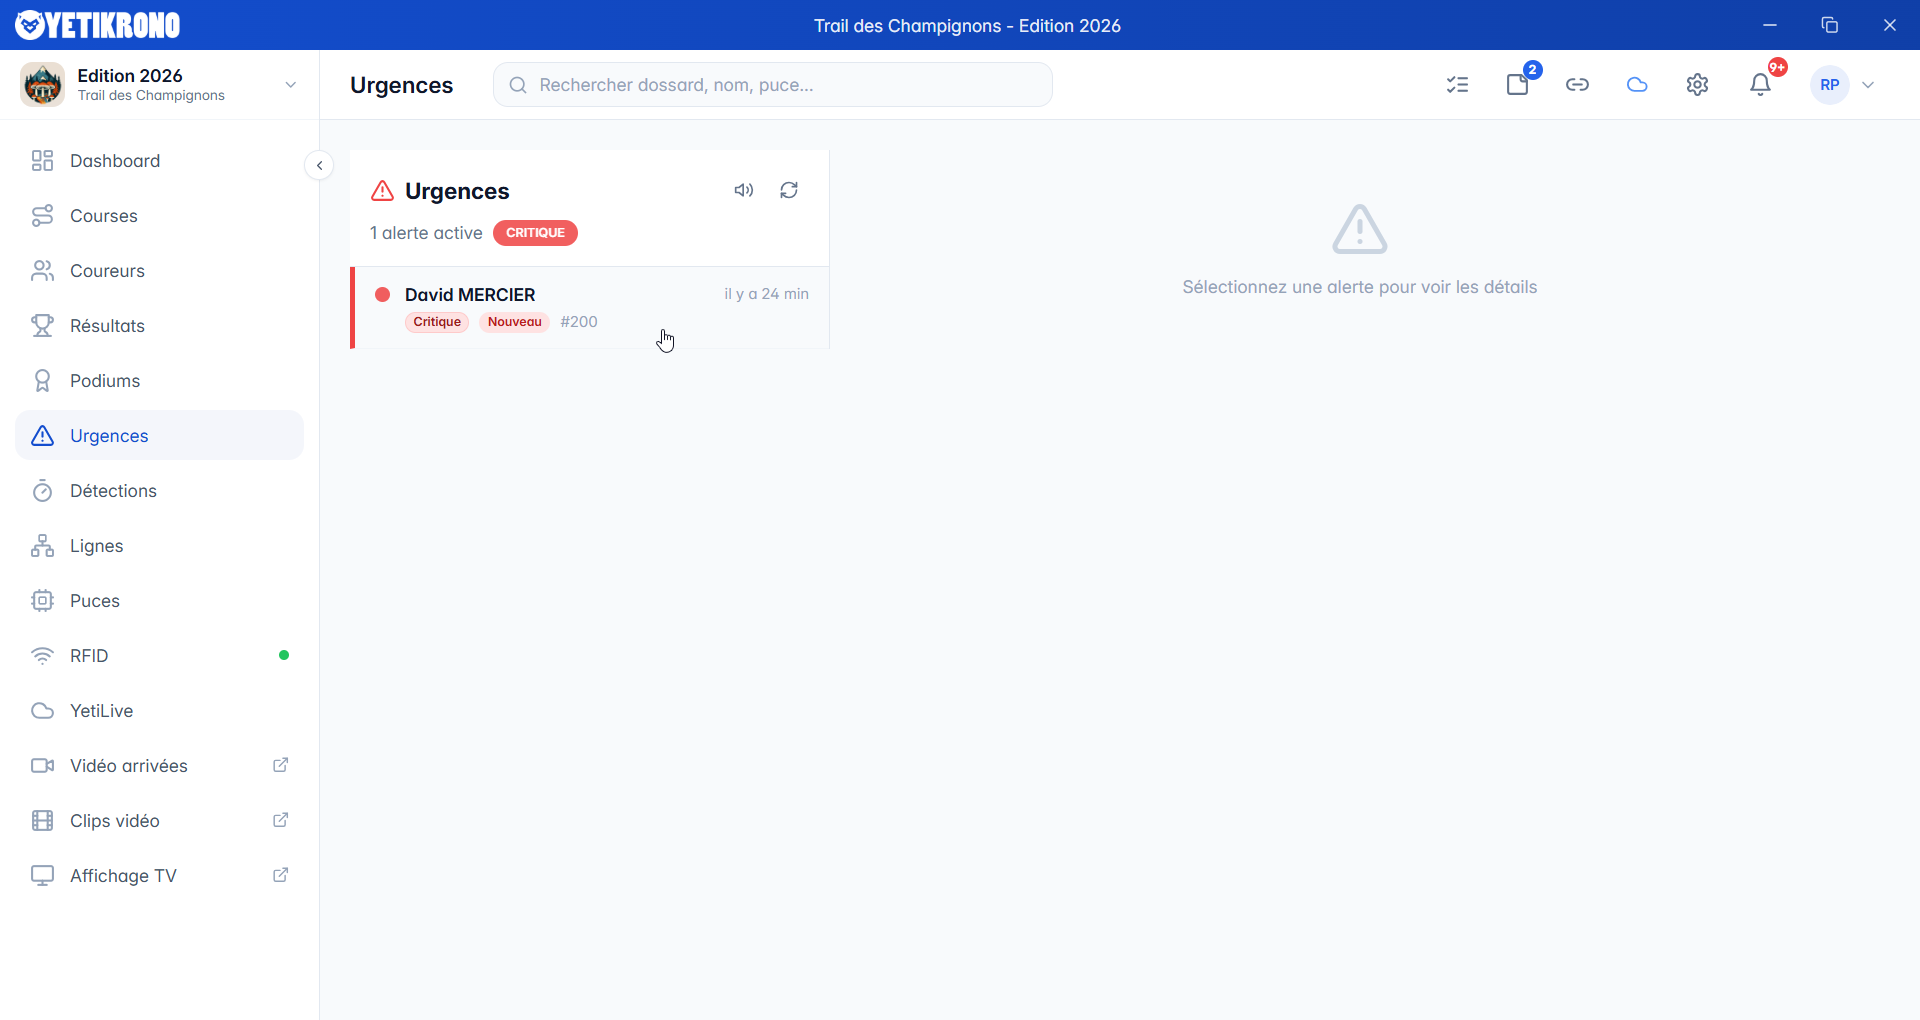Expand the Edition 2026 event selector
Screen dimensions: 1920x1020
pos(290,85)
